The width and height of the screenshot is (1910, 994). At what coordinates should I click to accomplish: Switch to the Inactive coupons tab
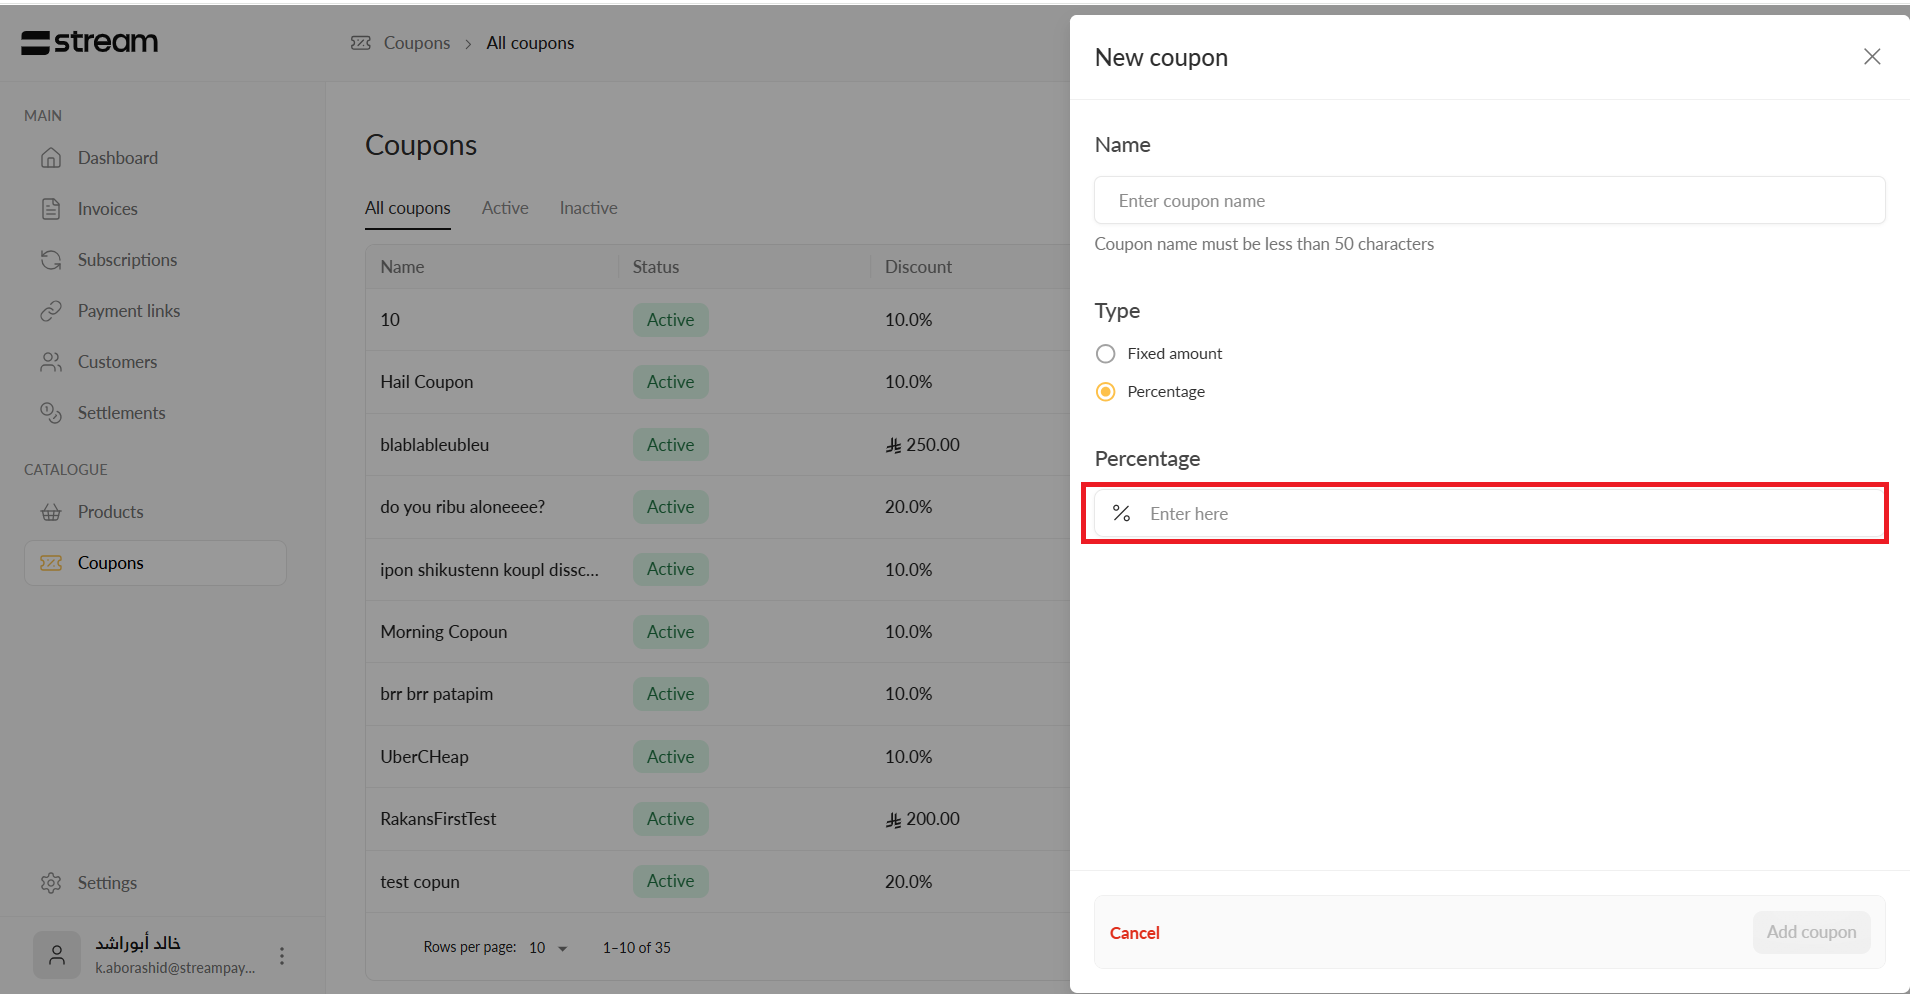pyautogui.click(x=588, y=208)
